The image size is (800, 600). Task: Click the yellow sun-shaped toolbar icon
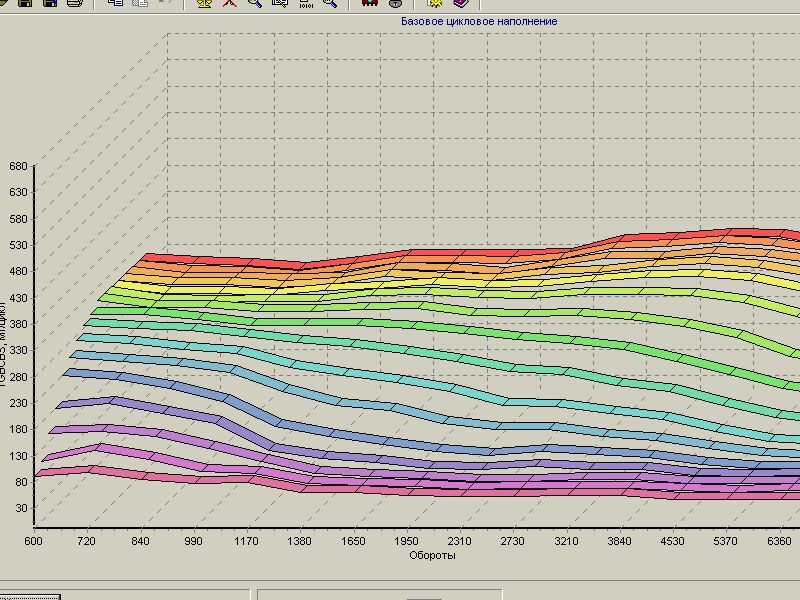(435, 3)
